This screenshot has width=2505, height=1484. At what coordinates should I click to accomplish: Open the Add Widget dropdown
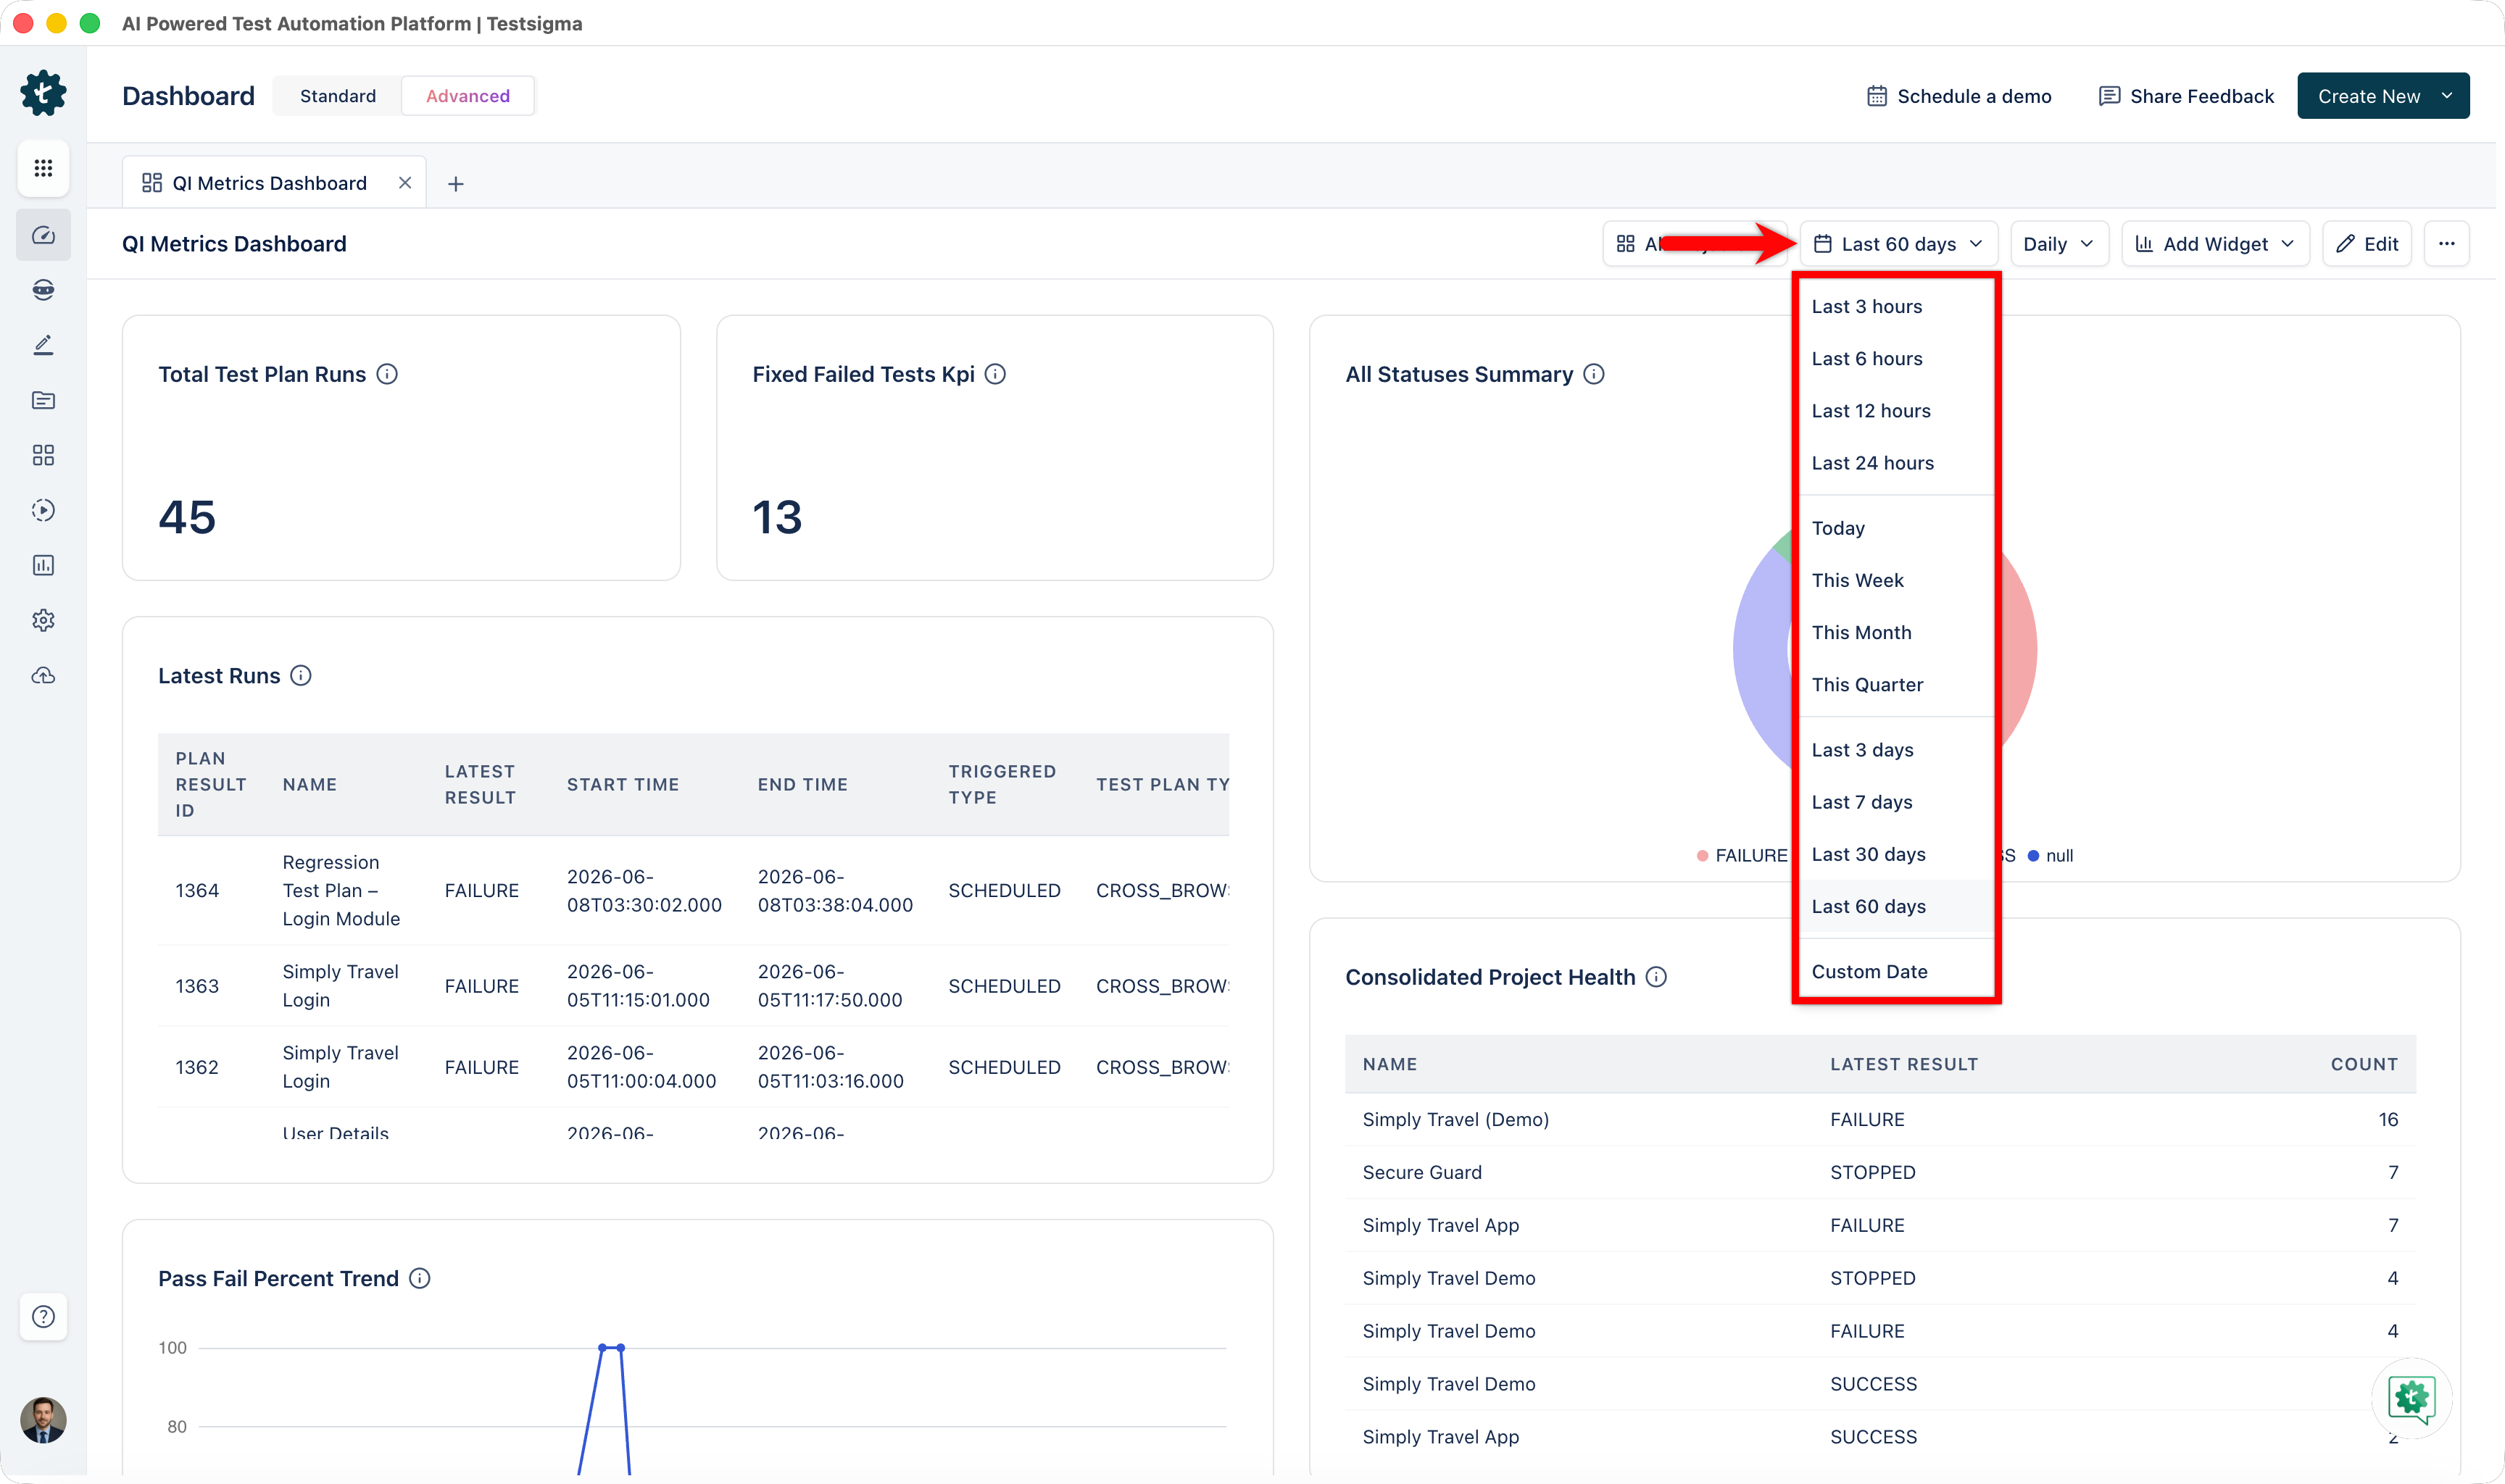tap(2215, 244)
